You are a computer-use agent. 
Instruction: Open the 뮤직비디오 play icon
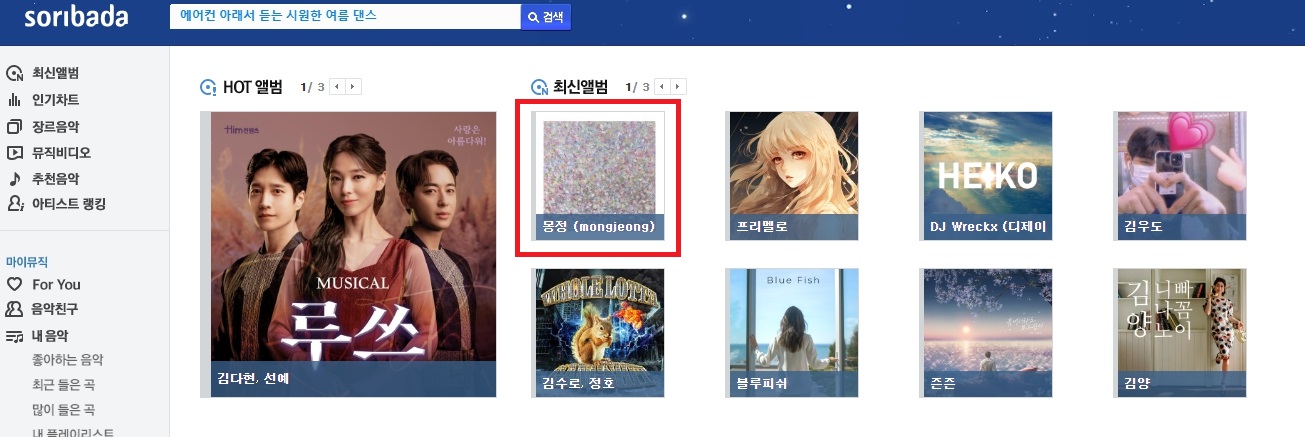14,153
